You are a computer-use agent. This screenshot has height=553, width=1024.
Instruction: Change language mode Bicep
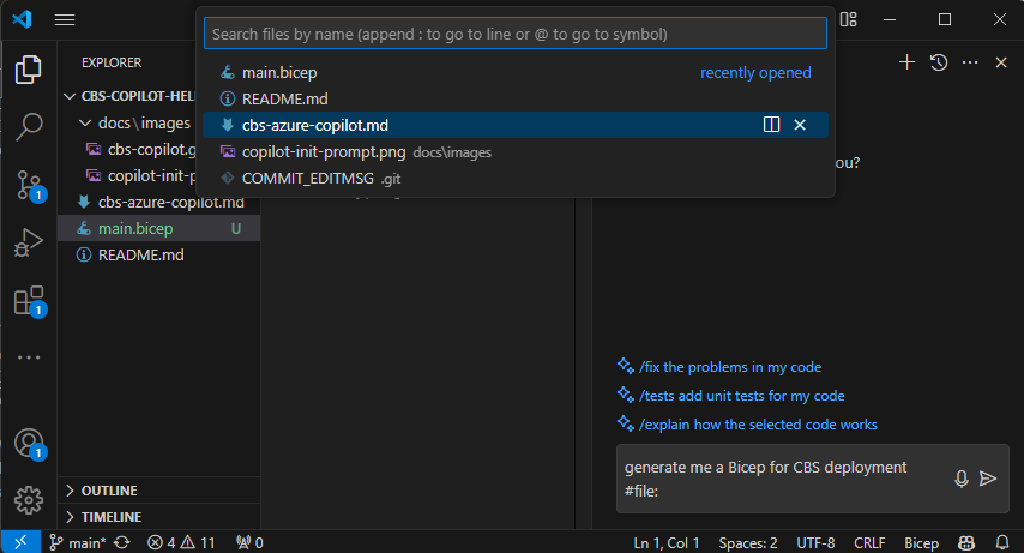point(921,543)
